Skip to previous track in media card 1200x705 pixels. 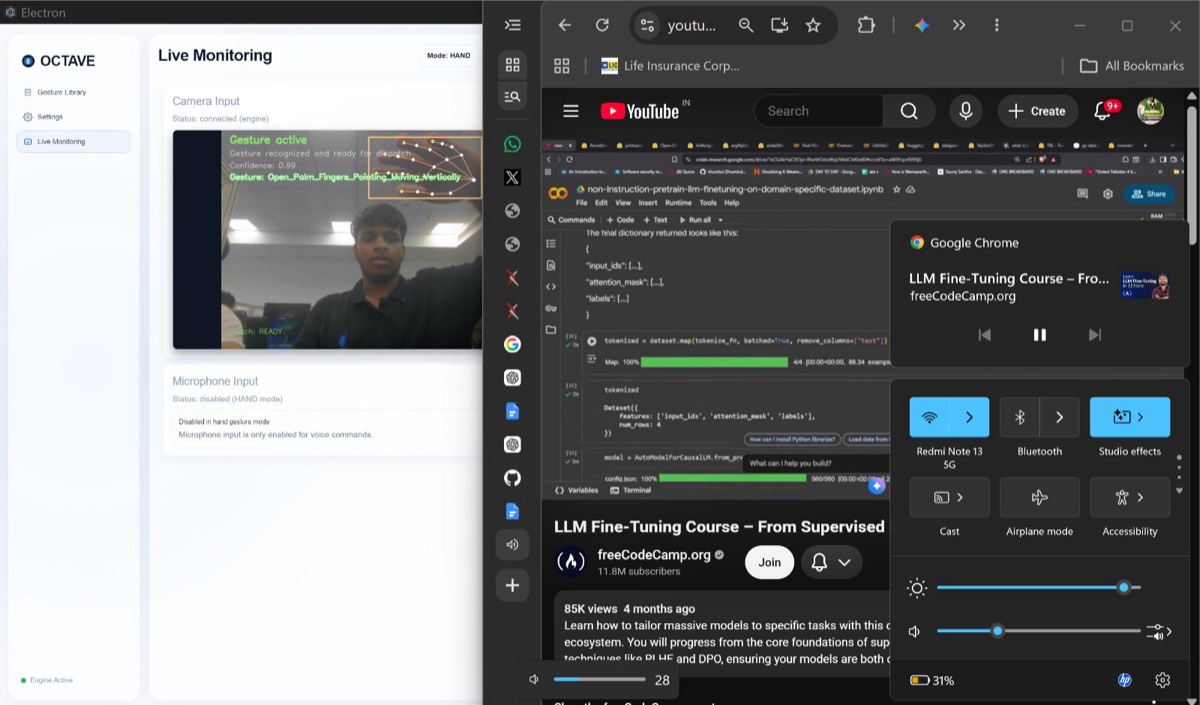click(985, 335)
